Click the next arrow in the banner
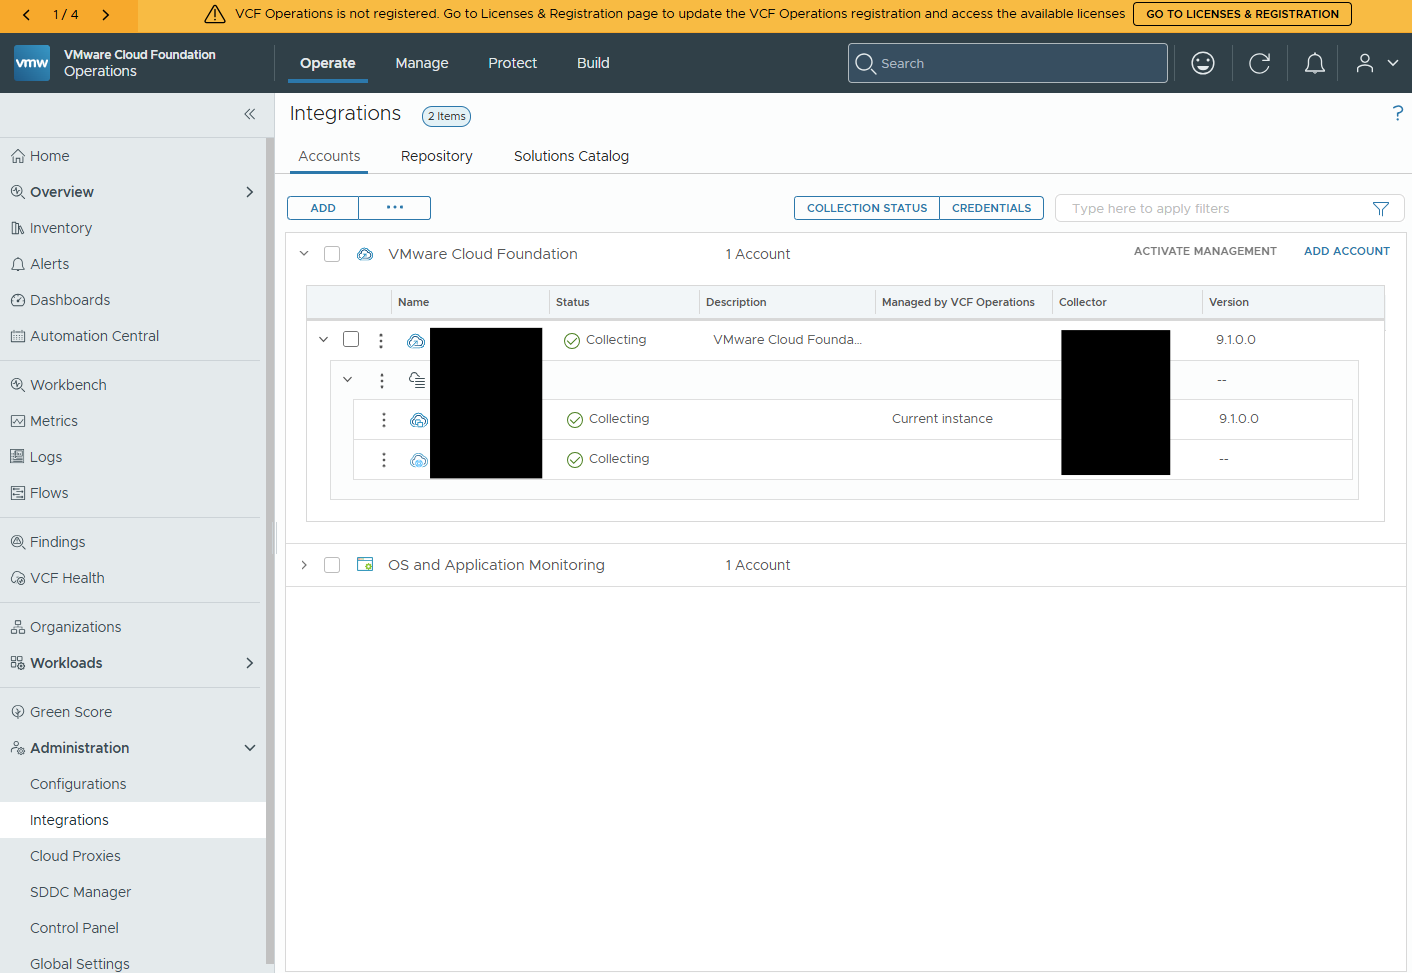1412x973 pixels. pos(105,15)
